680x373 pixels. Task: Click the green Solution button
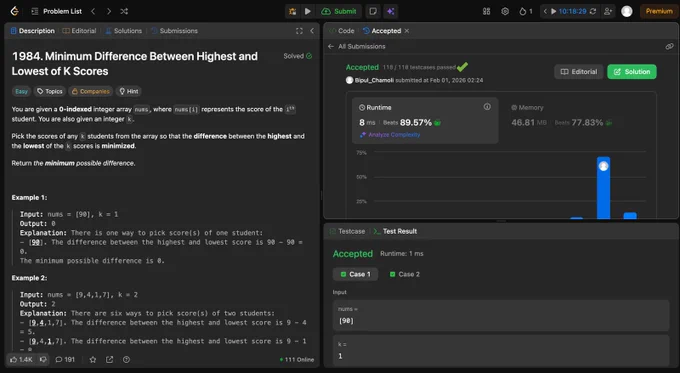point(632,72)
